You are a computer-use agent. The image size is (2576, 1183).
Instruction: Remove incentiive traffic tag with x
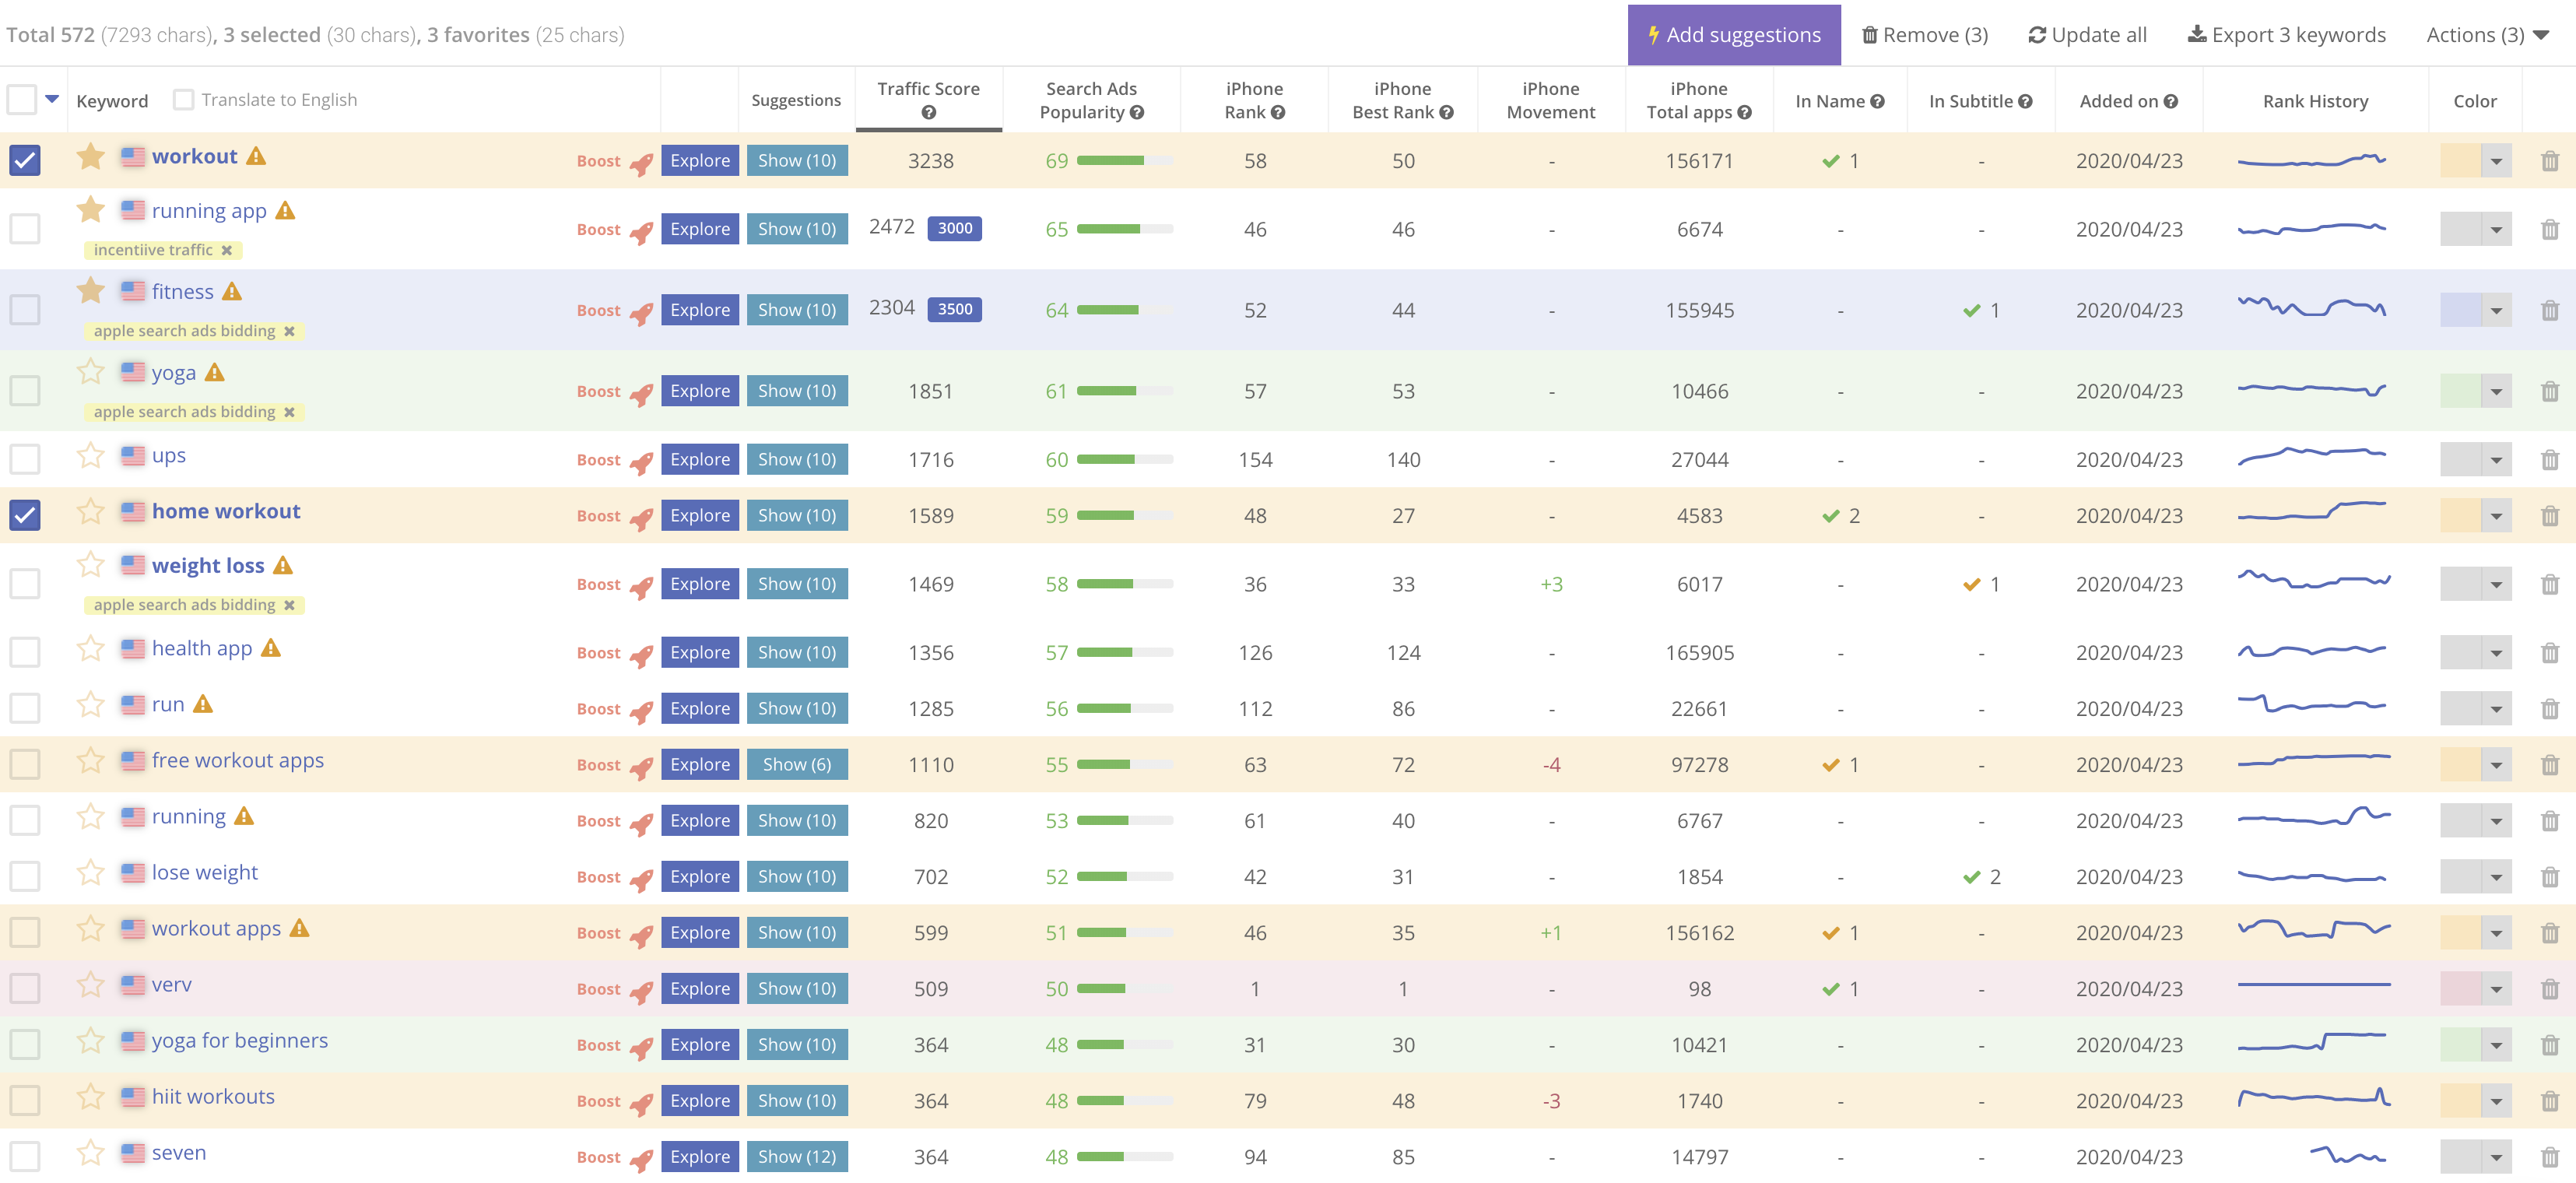(227, 251)
